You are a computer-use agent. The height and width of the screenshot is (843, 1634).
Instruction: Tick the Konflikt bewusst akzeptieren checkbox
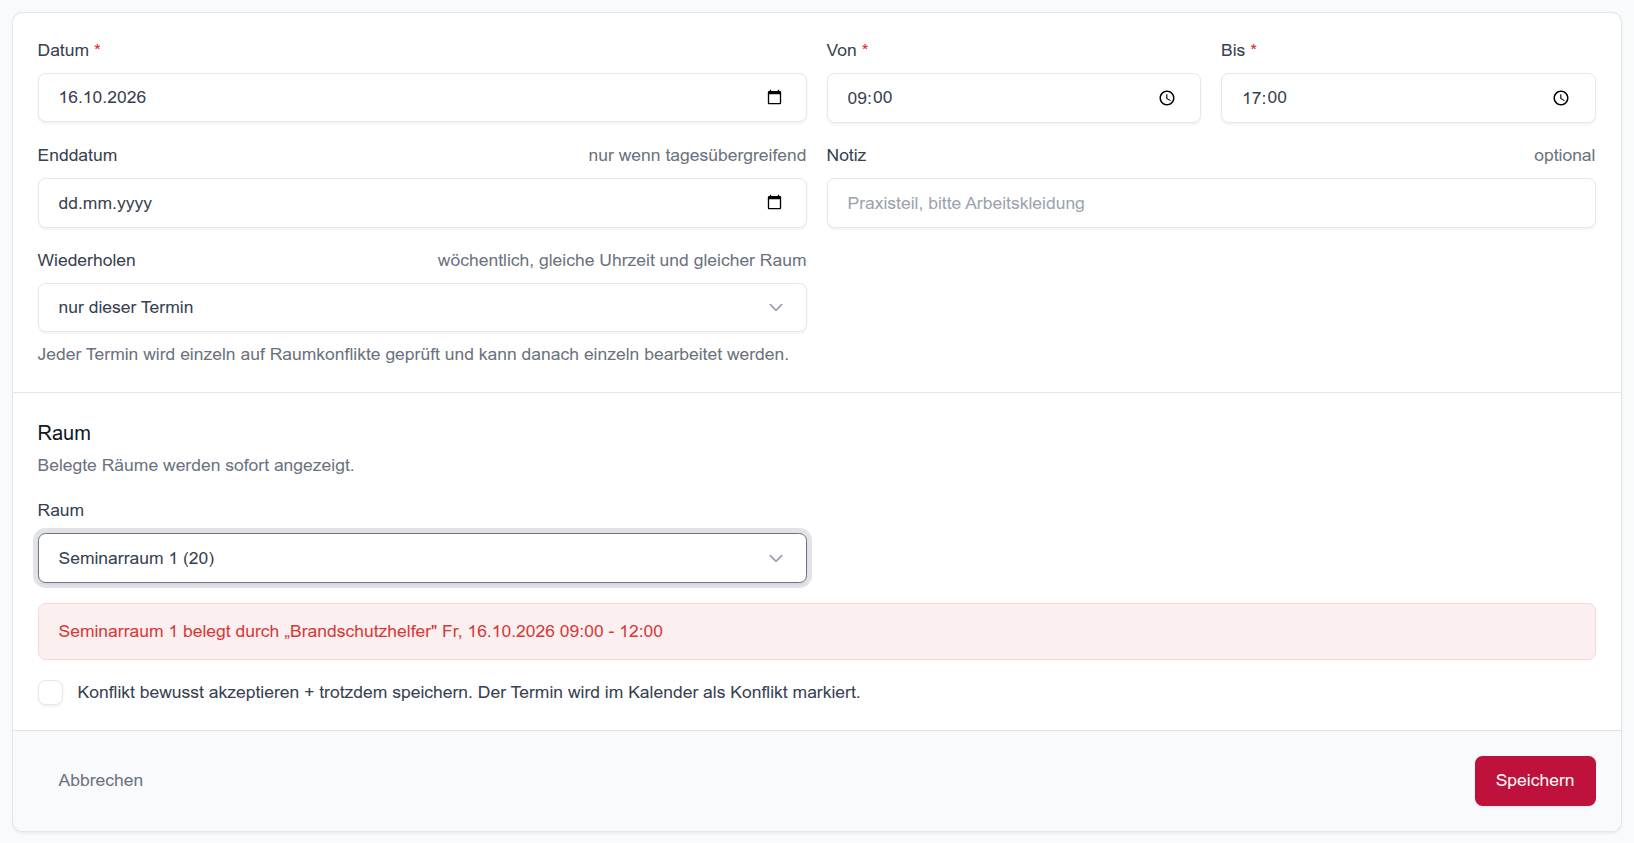point(50,692)
